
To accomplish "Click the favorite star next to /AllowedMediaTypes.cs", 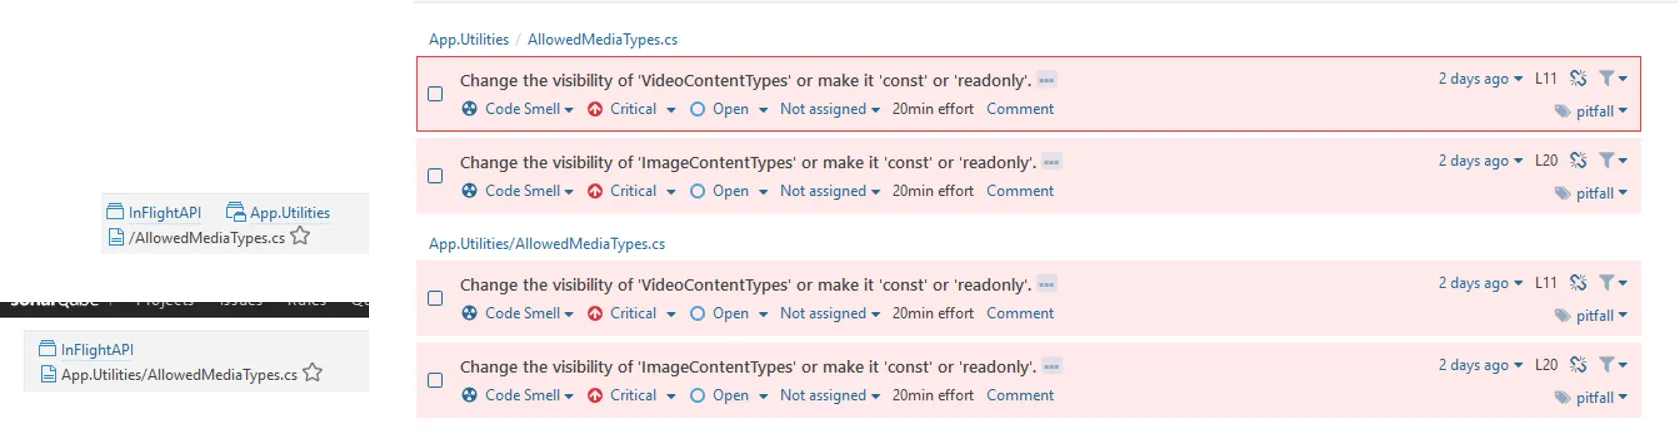I will 300,236.
